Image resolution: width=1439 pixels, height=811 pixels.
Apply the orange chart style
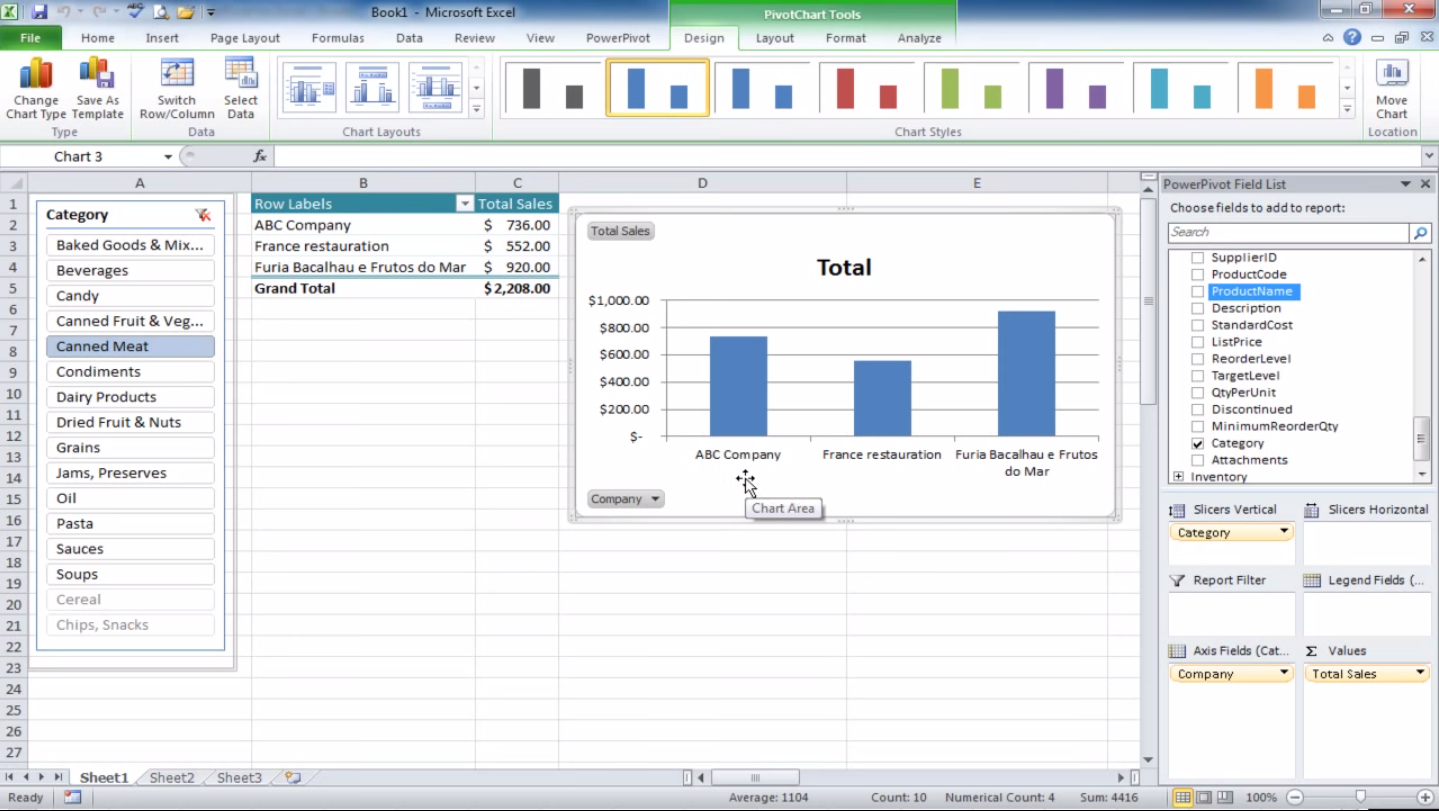tap(1286, 88)
